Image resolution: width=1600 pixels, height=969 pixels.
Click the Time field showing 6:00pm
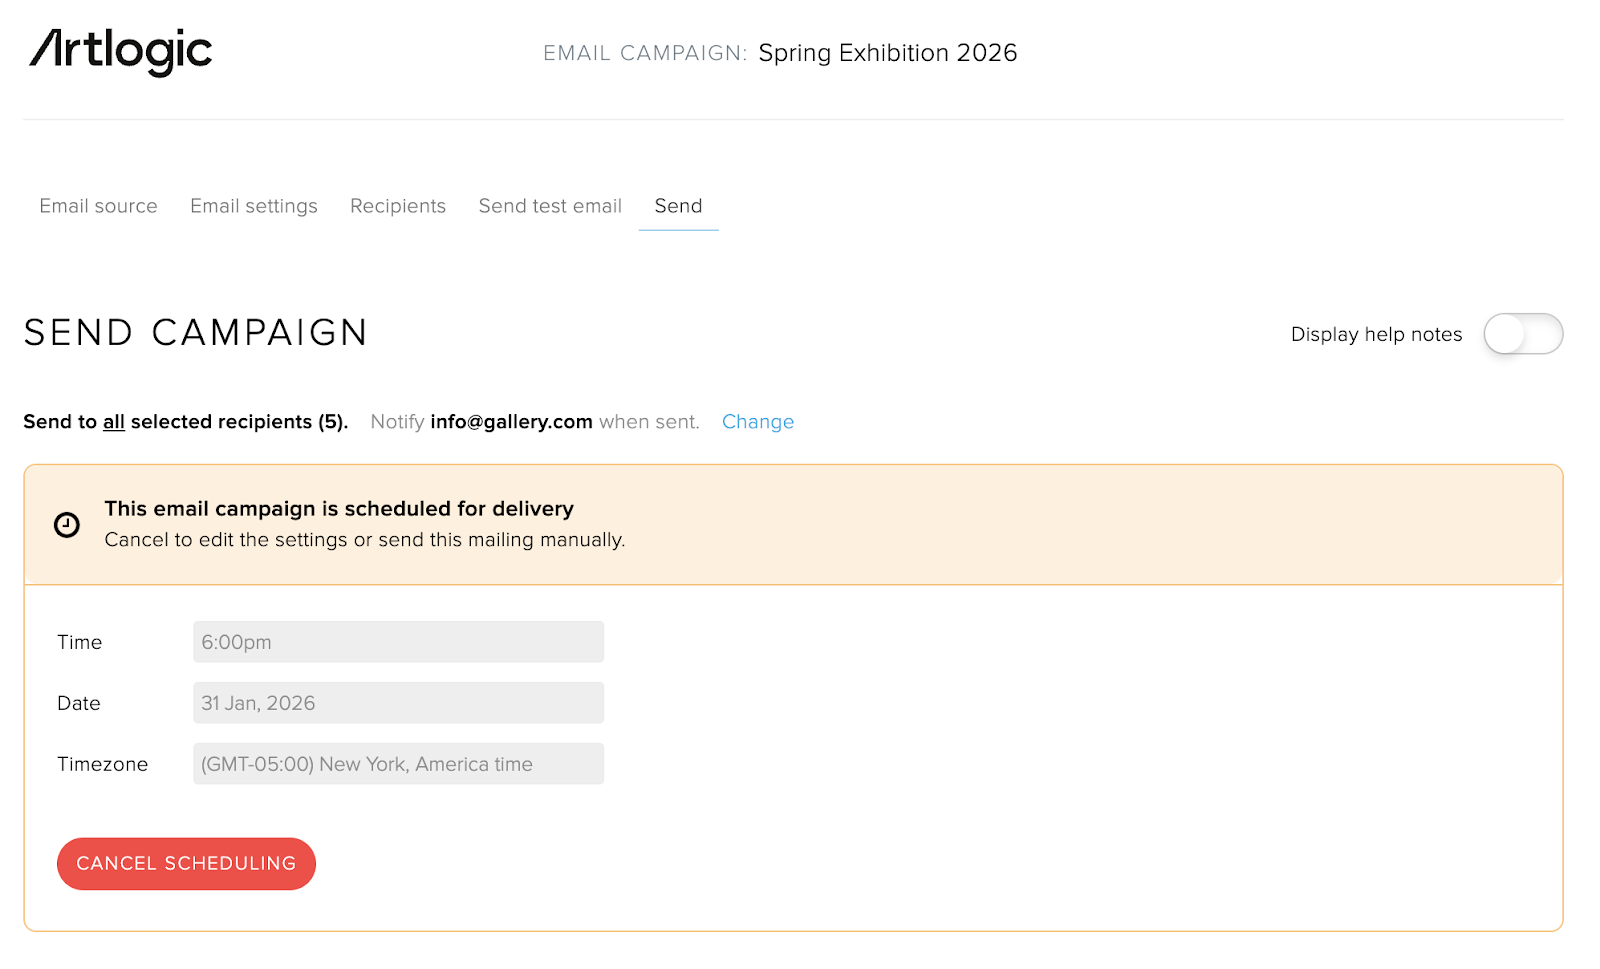click(398, 642)
